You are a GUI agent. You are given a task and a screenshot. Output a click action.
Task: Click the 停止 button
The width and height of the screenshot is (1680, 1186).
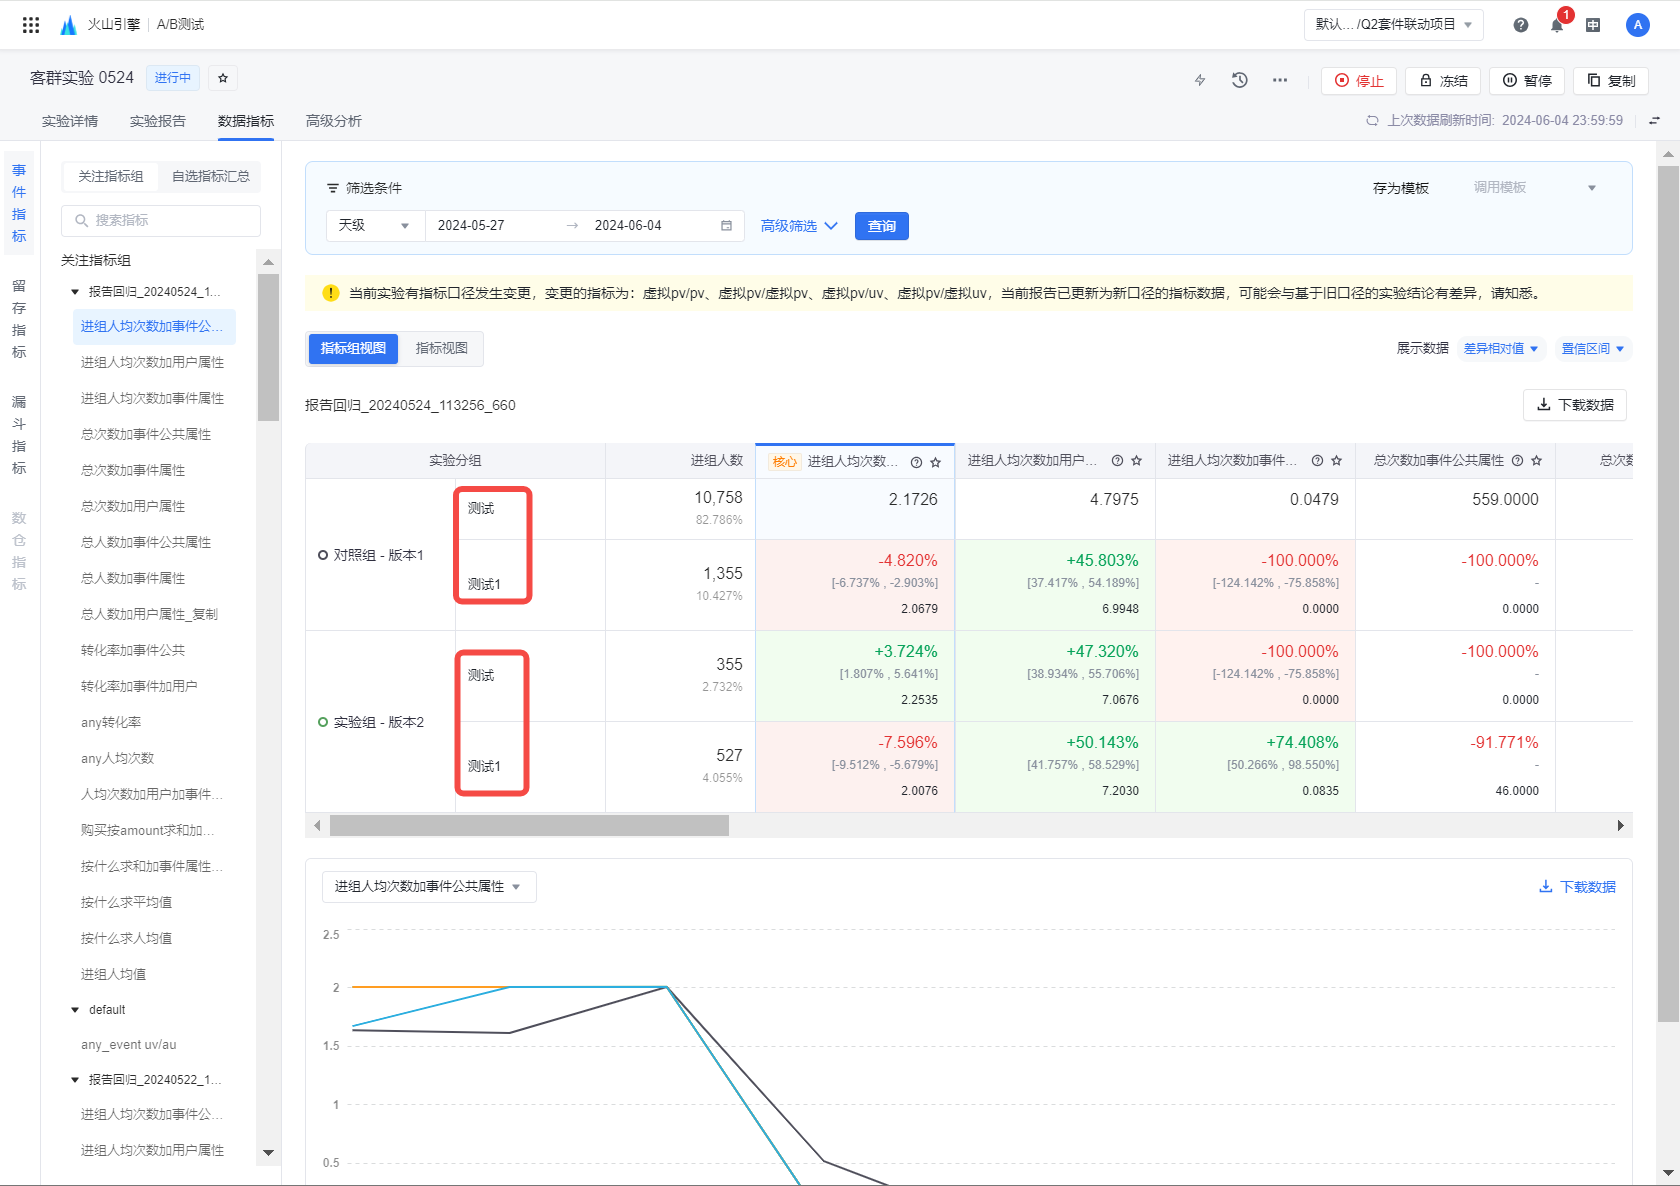click(x=1358, y=81)
